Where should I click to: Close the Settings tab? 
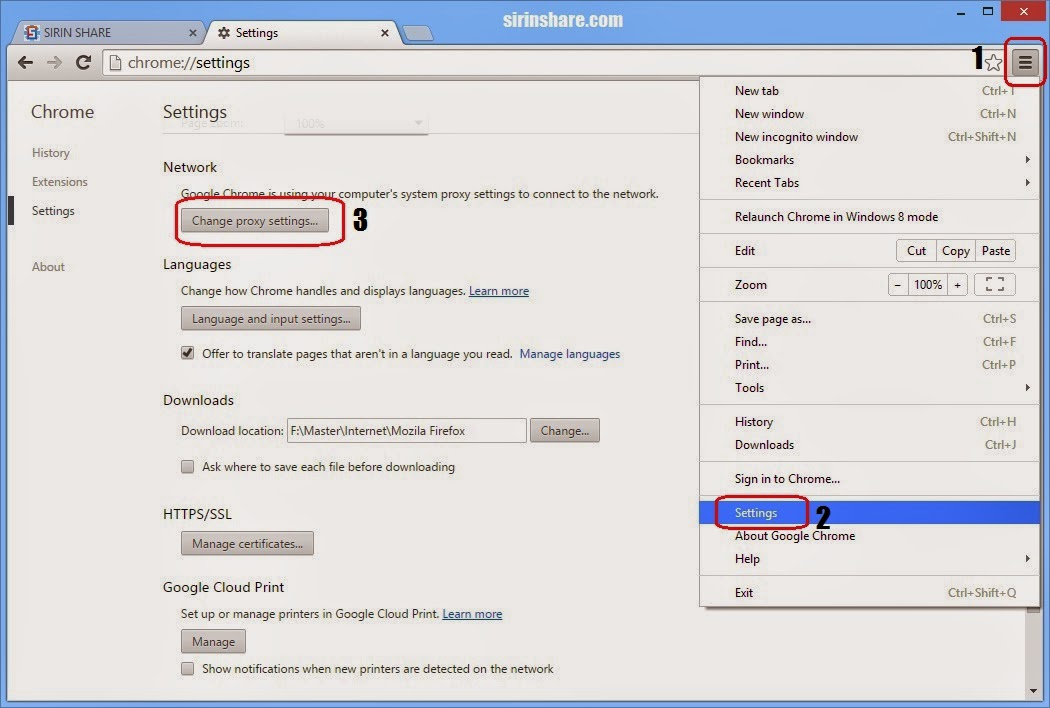385,33
